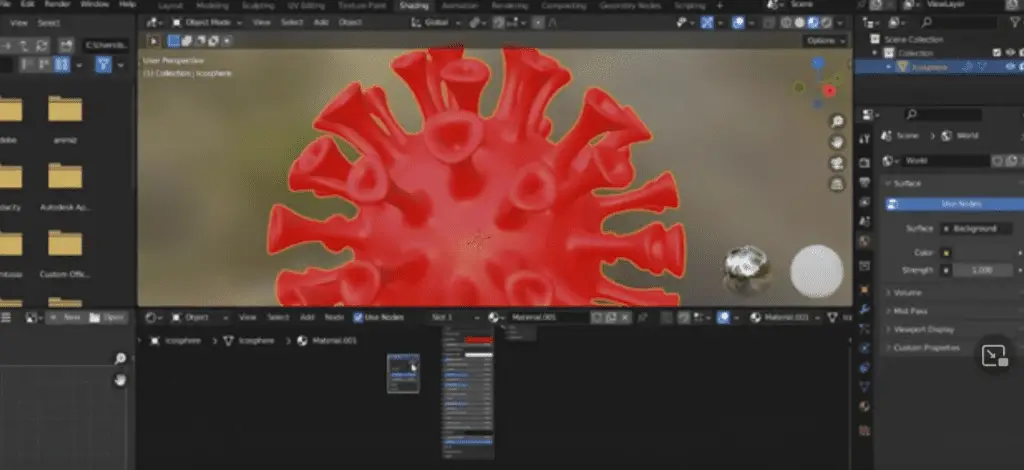Click the outliner search field

(959, 23)
